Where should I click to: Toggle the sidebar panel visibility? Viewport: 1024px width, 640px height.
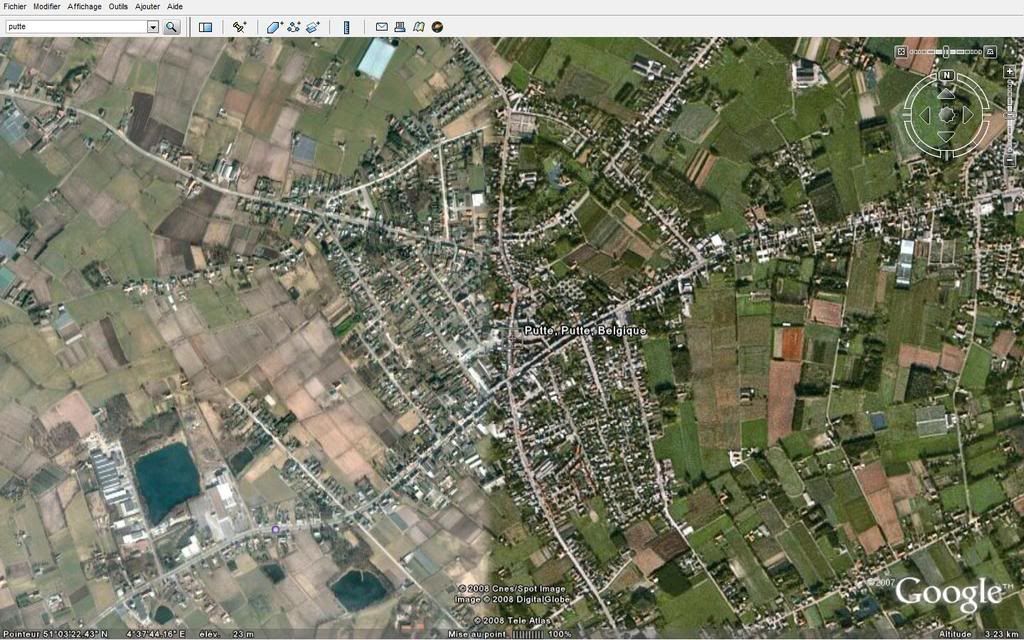[x=205, y=27]
